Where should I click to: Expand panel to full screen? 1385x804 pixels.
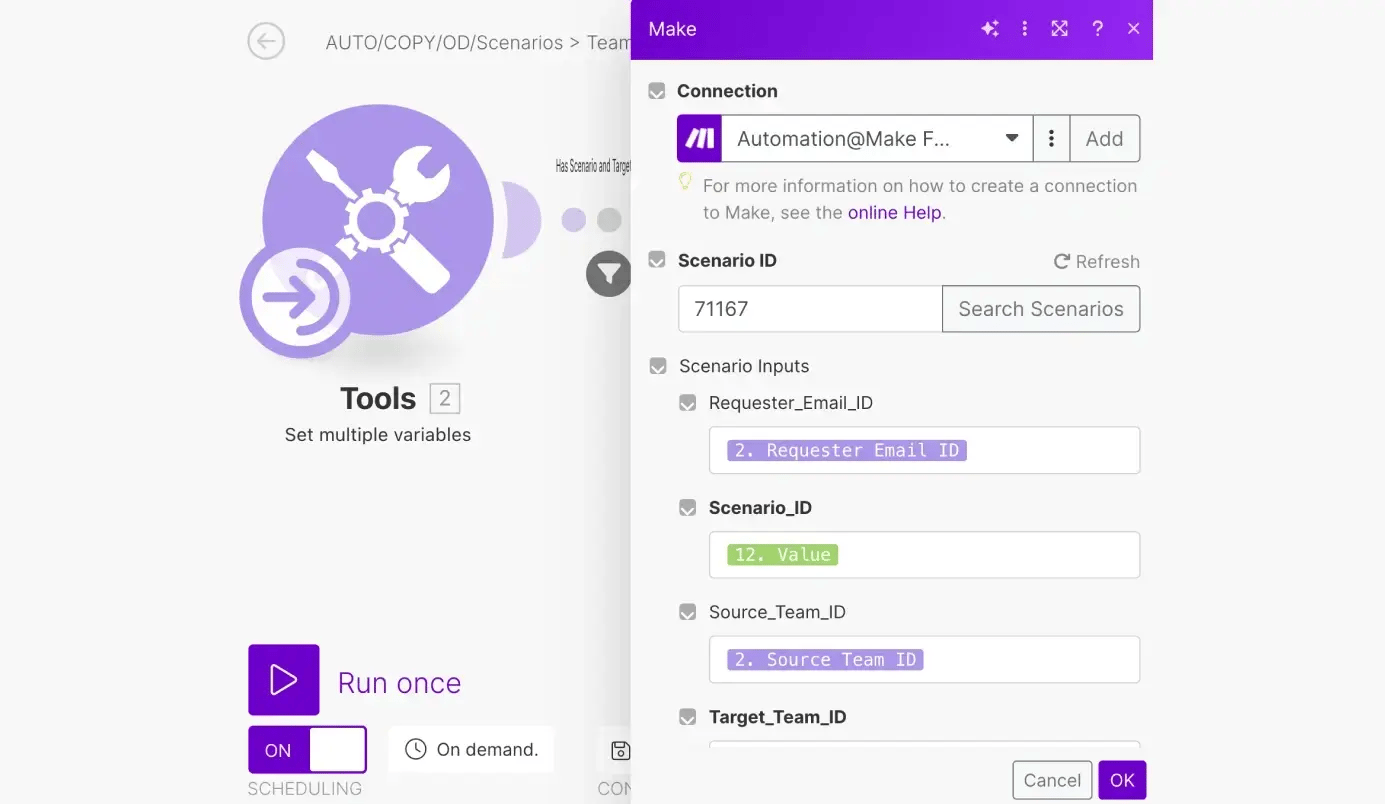click(1060, 29)
